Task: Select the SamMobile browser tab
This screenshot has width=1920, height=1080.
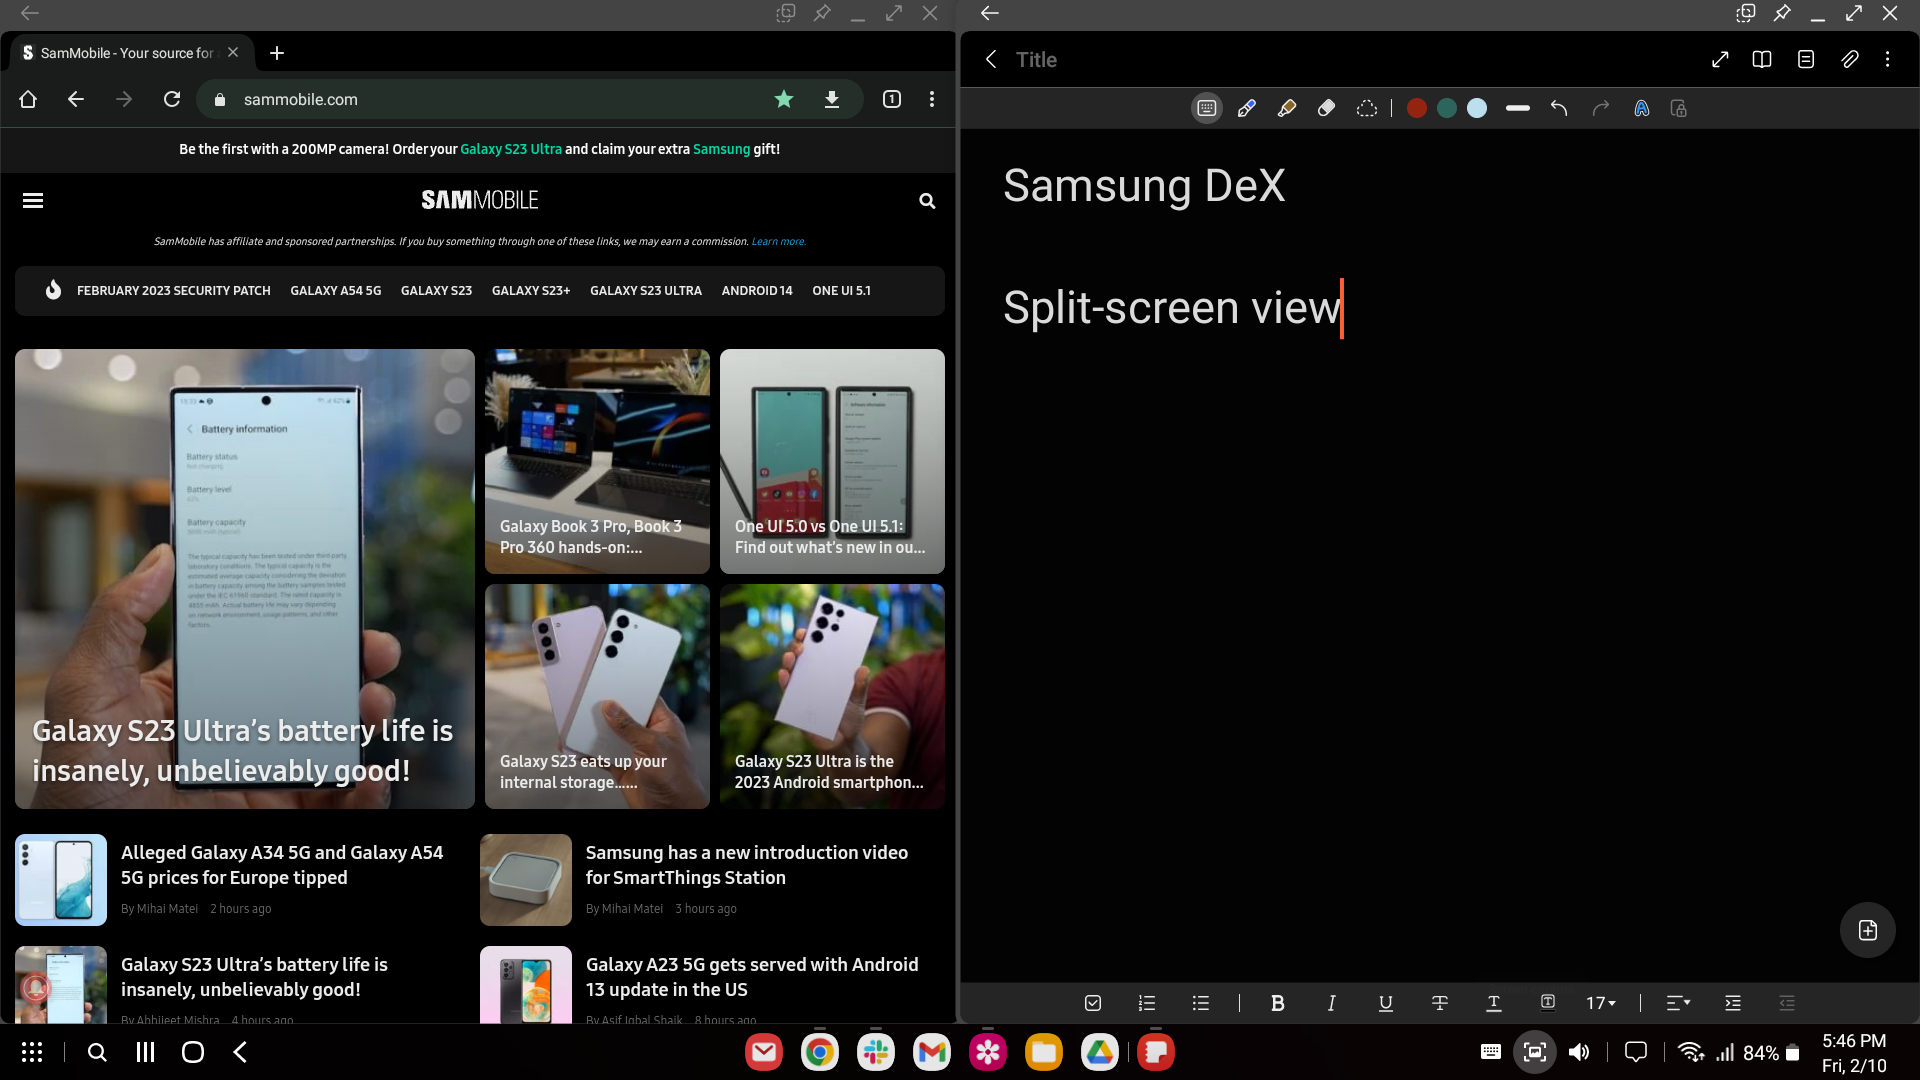Action: tap(125, 53)
